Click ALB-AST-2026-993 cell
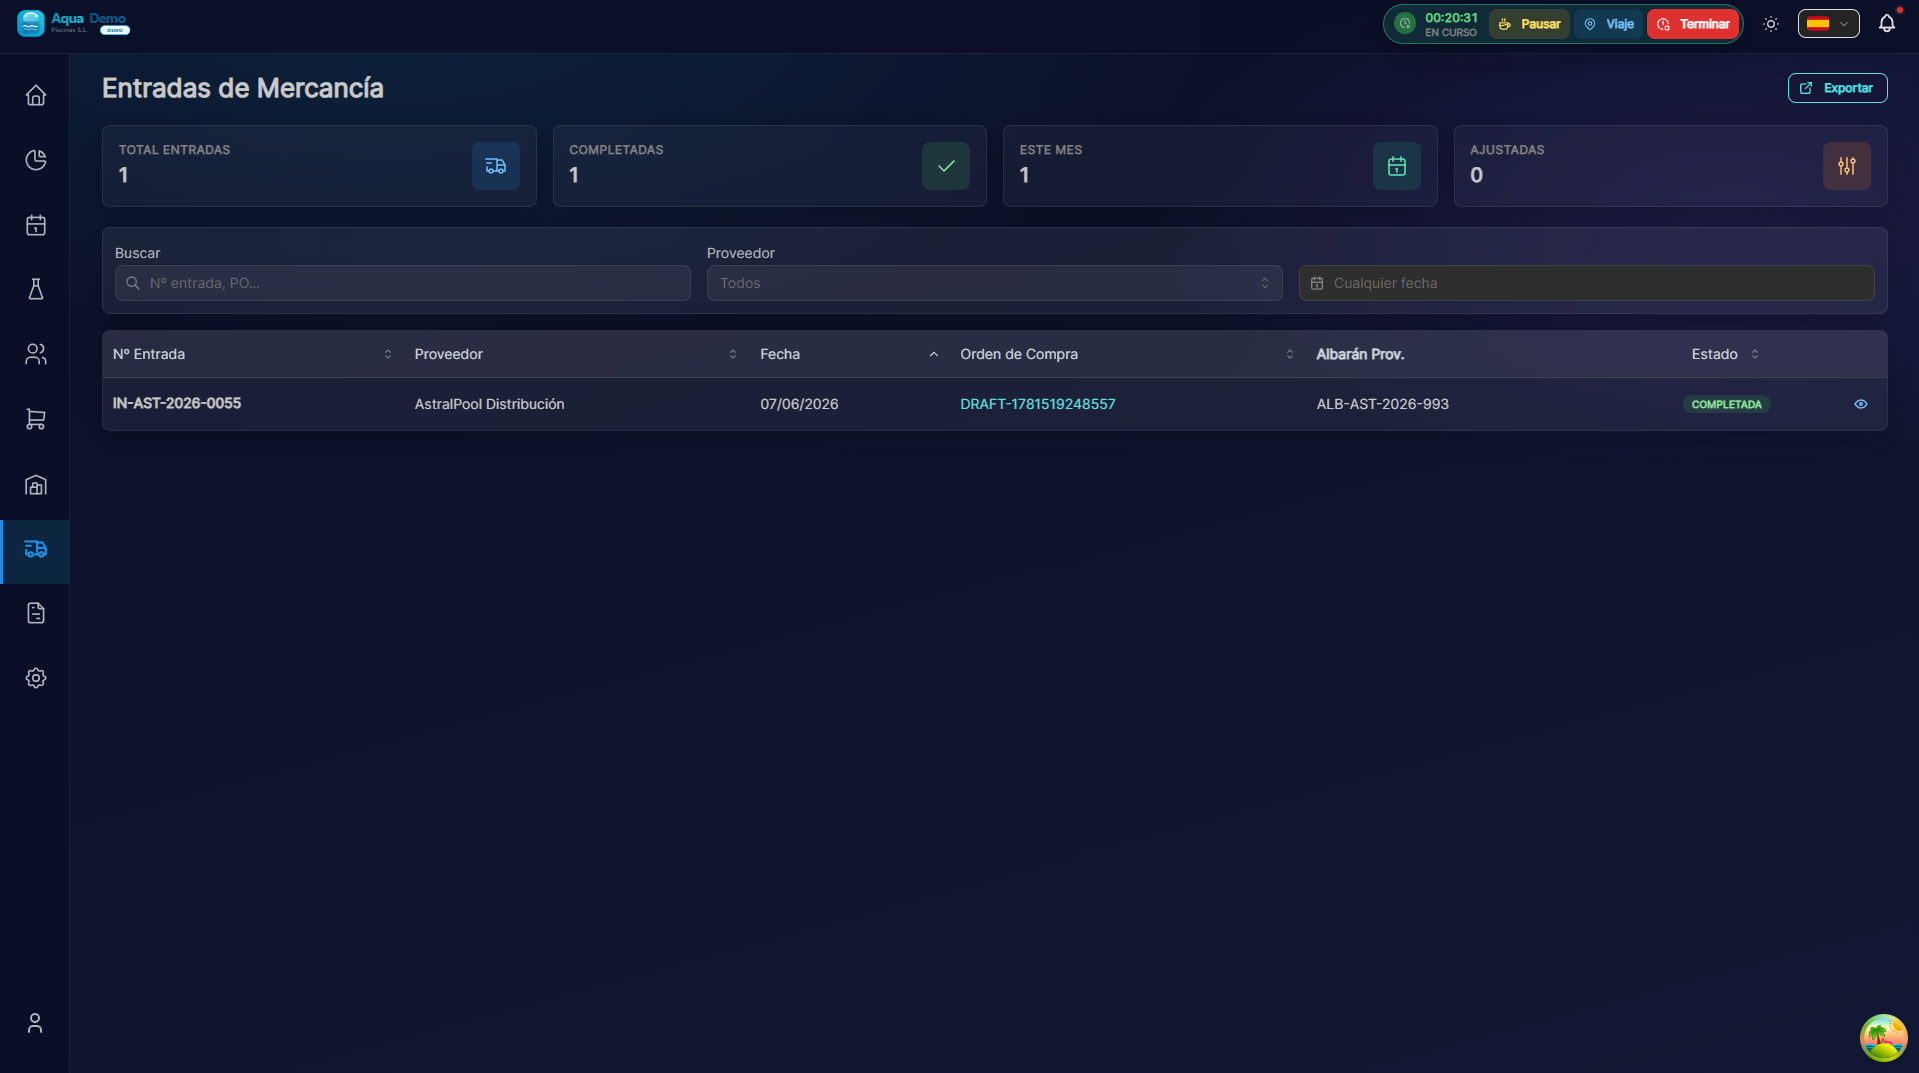The height and width of the screenshot is (1073, 1919). (1383, 404)
